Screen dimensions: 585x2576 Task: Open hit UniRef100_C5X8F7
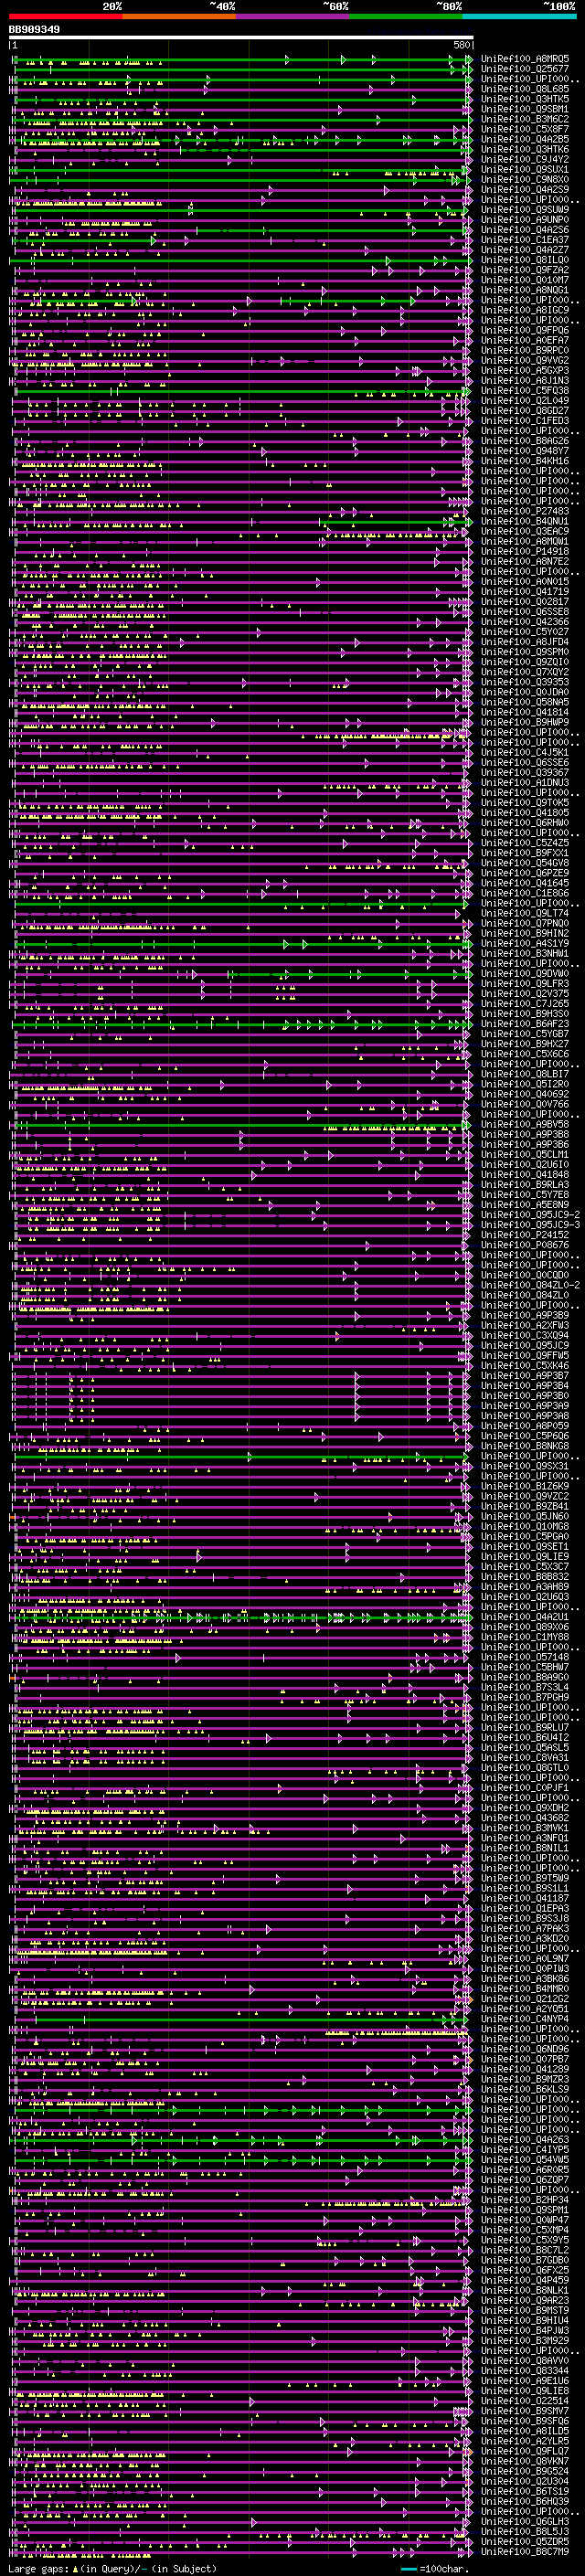[525, 129]
